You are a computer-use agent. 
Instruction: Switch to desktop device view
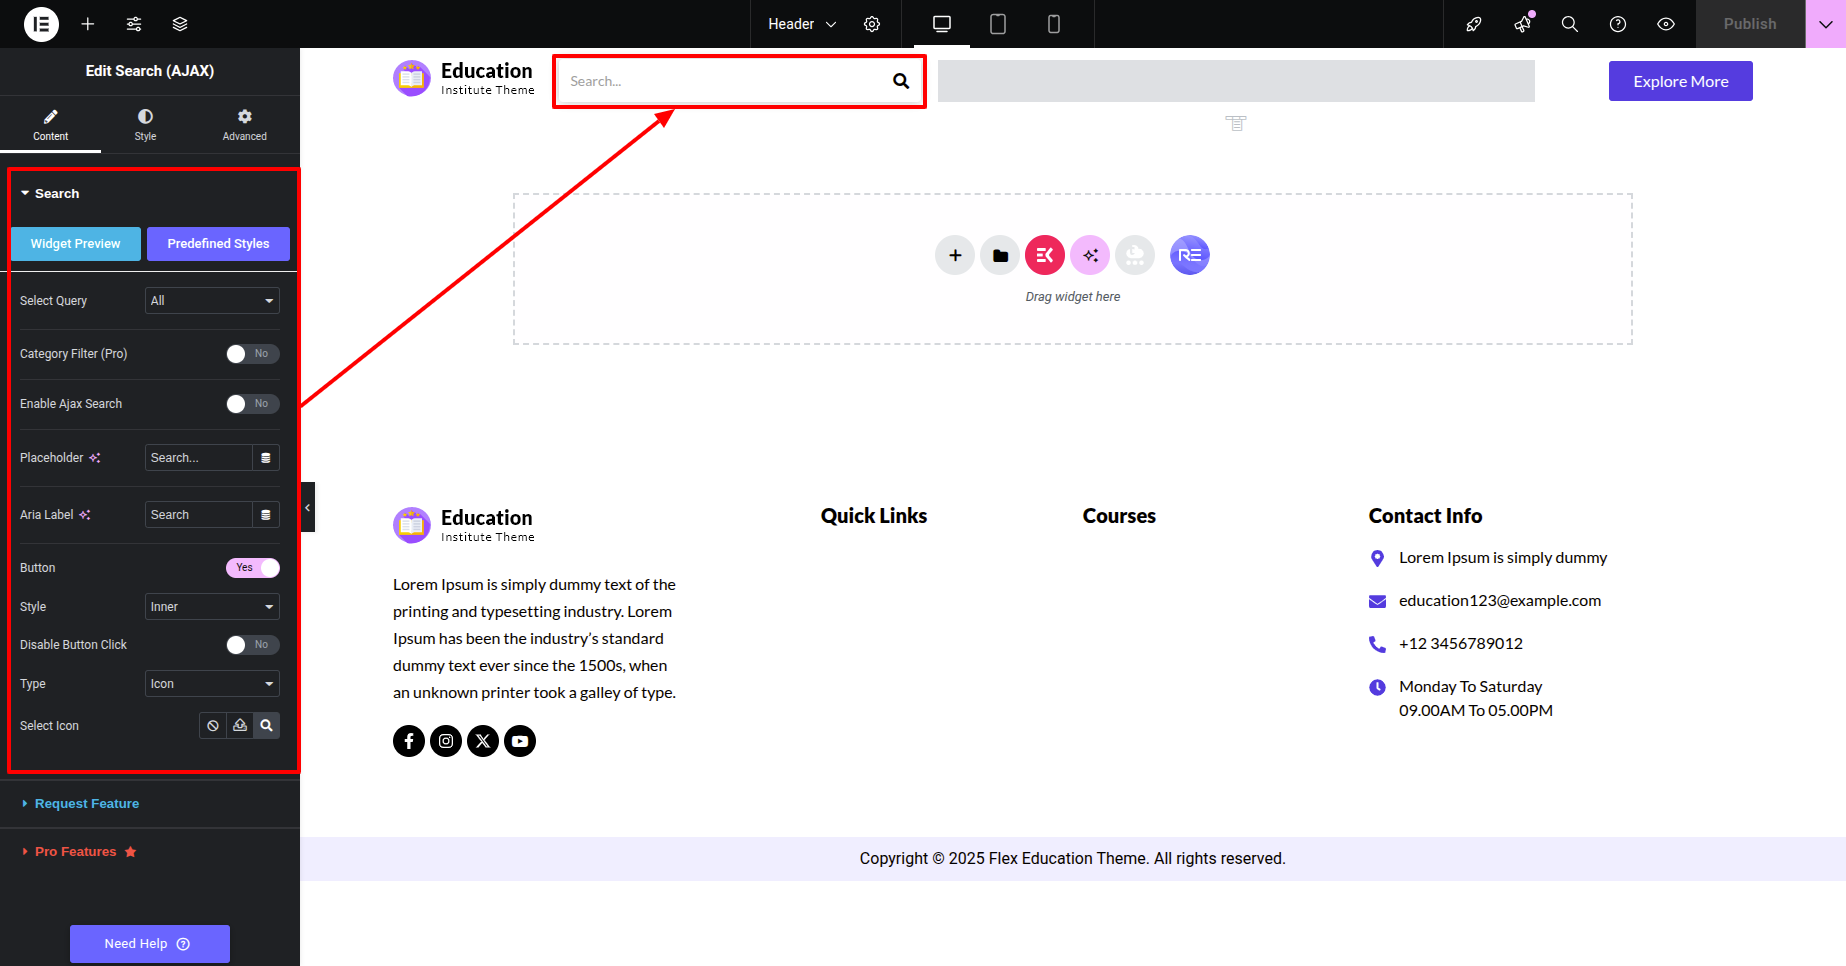(942, 24)
